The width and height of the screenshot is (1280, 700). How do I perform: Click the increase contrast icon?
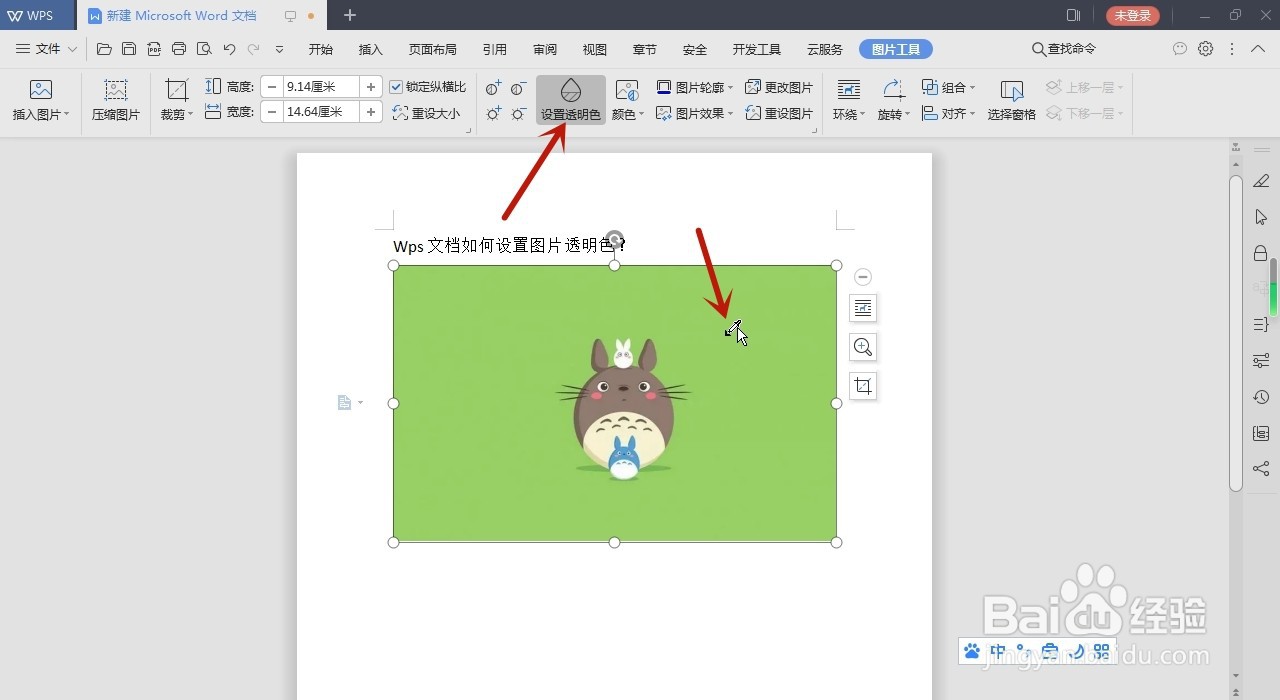click(x=494, y=88)
